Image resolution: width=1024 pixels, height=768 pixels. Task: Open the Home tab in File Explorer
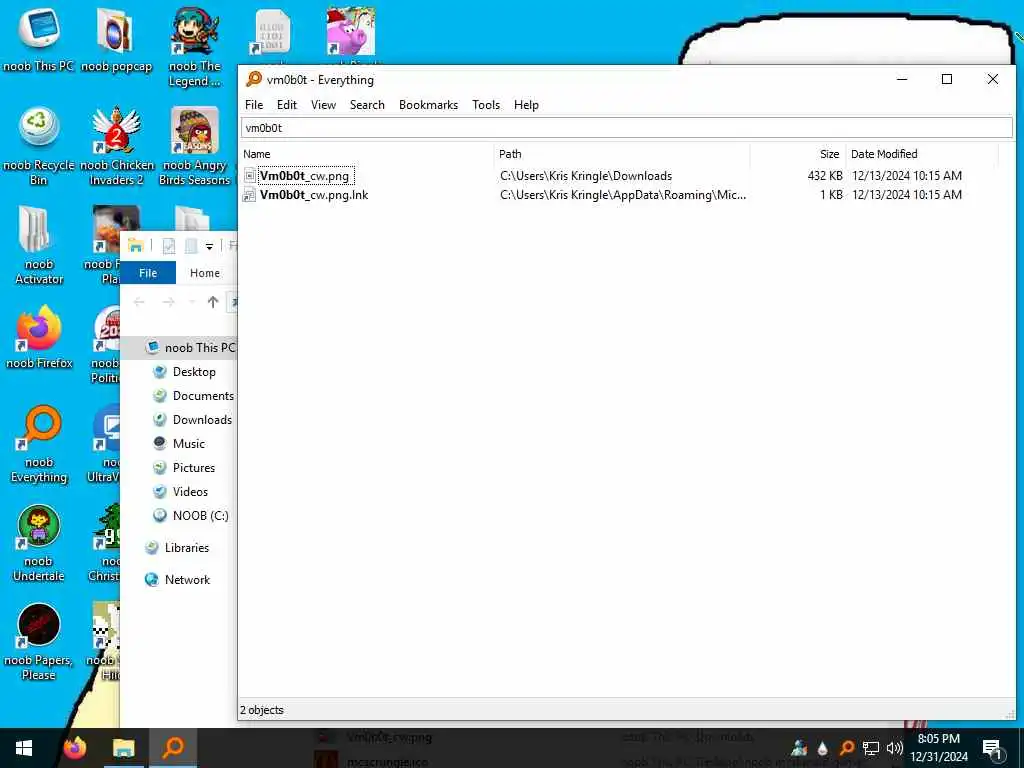[204, 273]
